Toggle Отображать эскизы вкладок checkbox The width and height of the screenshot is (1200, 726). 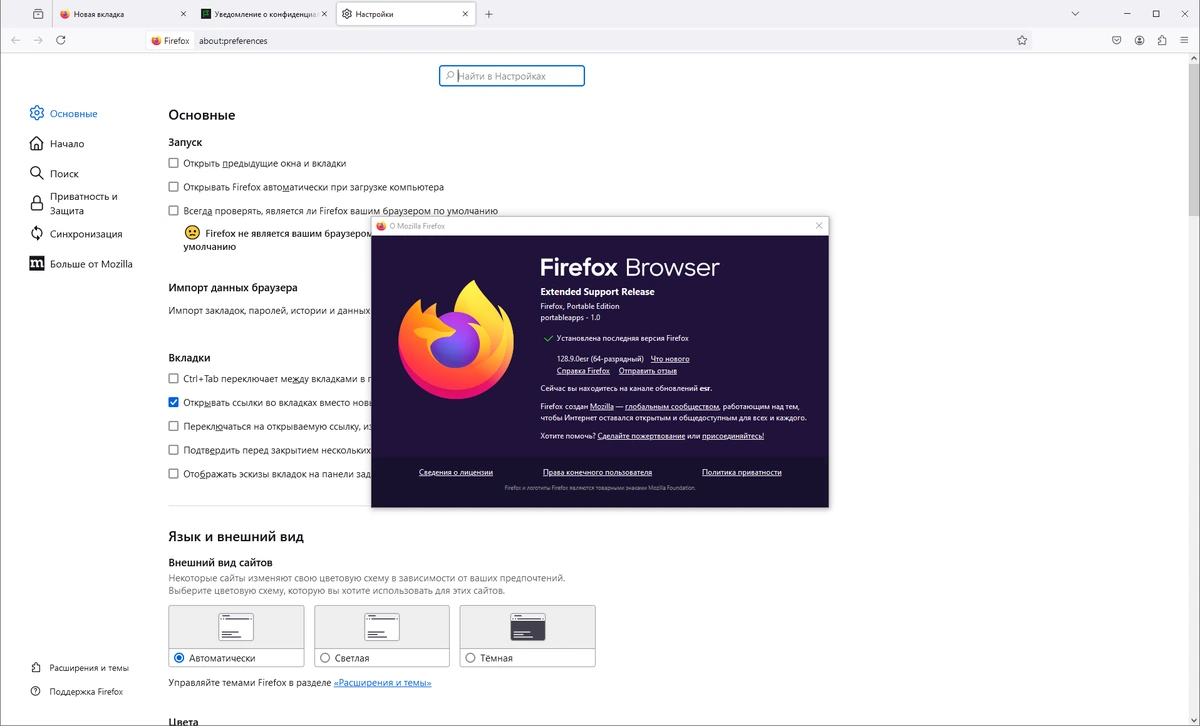click(174, 473)
